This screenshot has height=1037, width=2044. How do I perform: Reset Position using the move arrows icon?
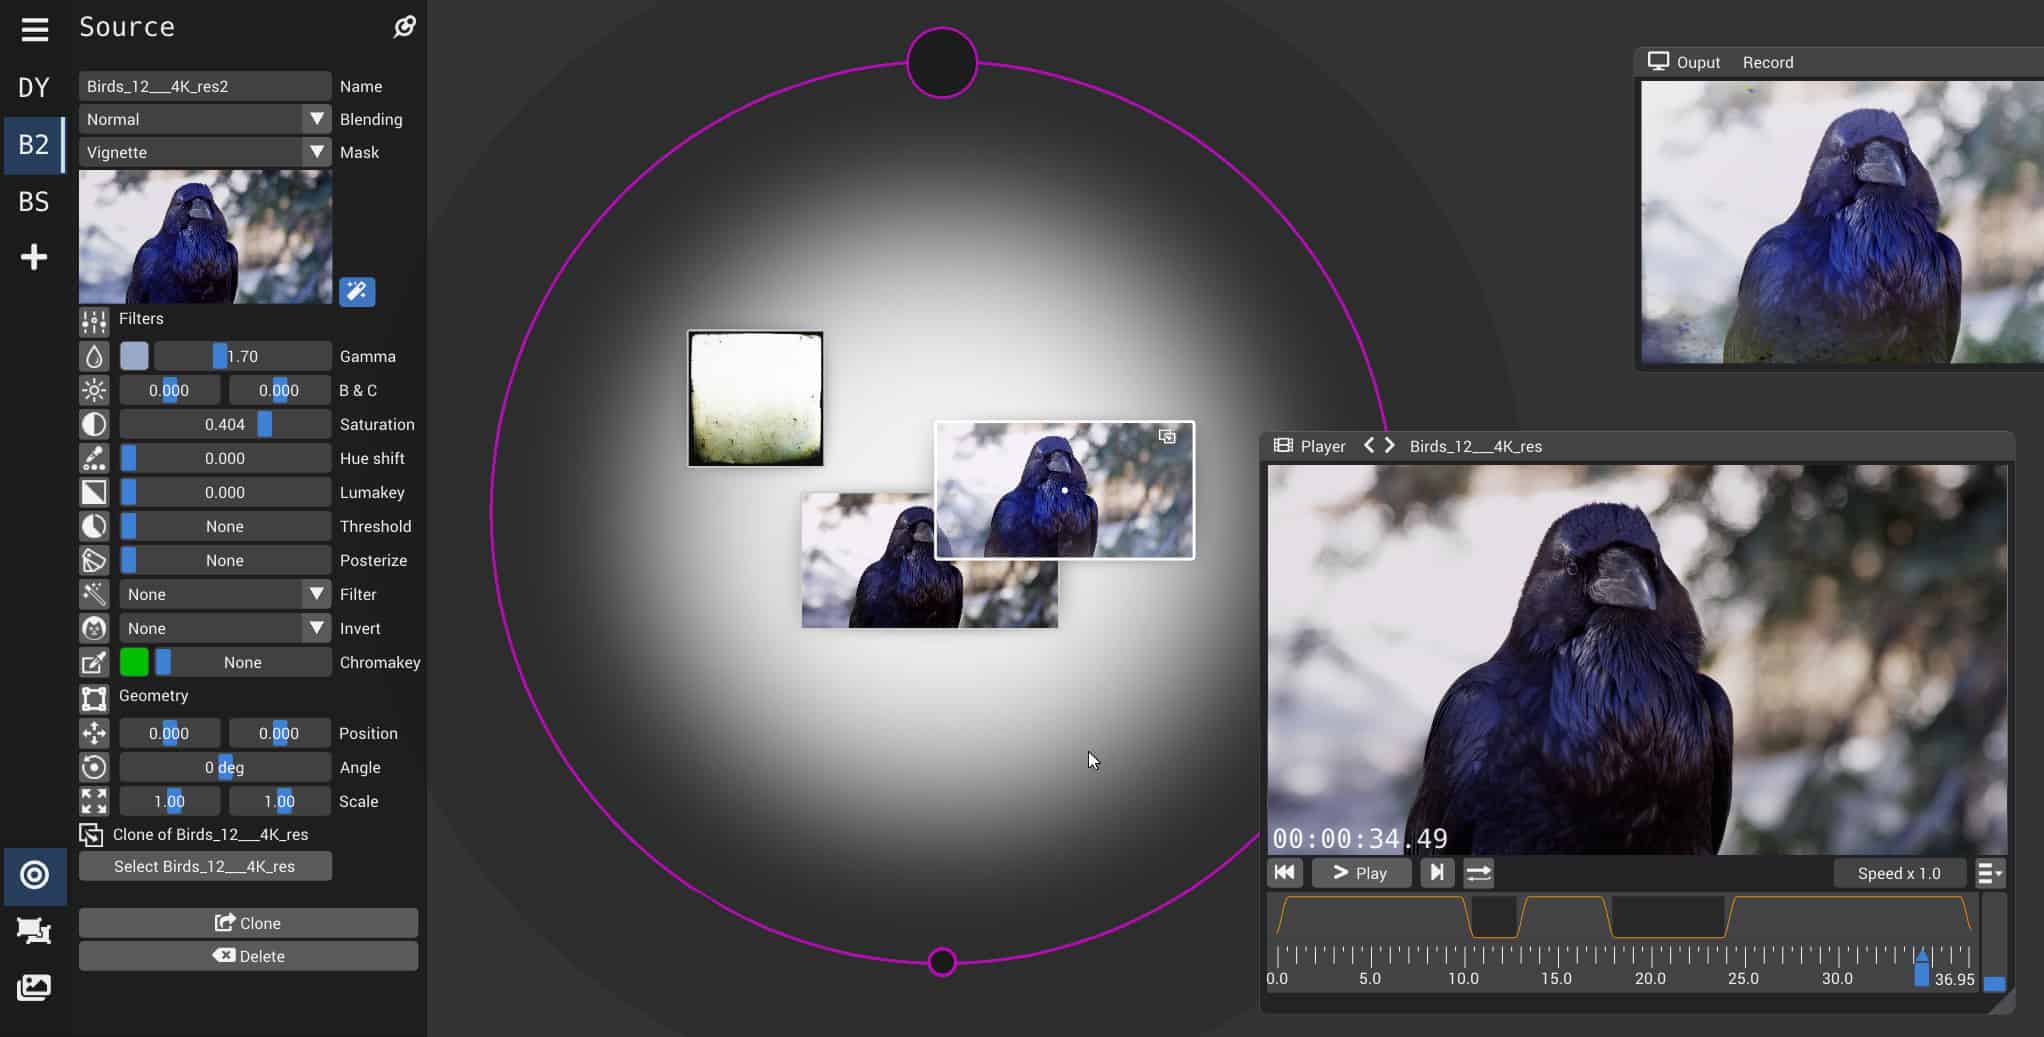coord(94,733)
